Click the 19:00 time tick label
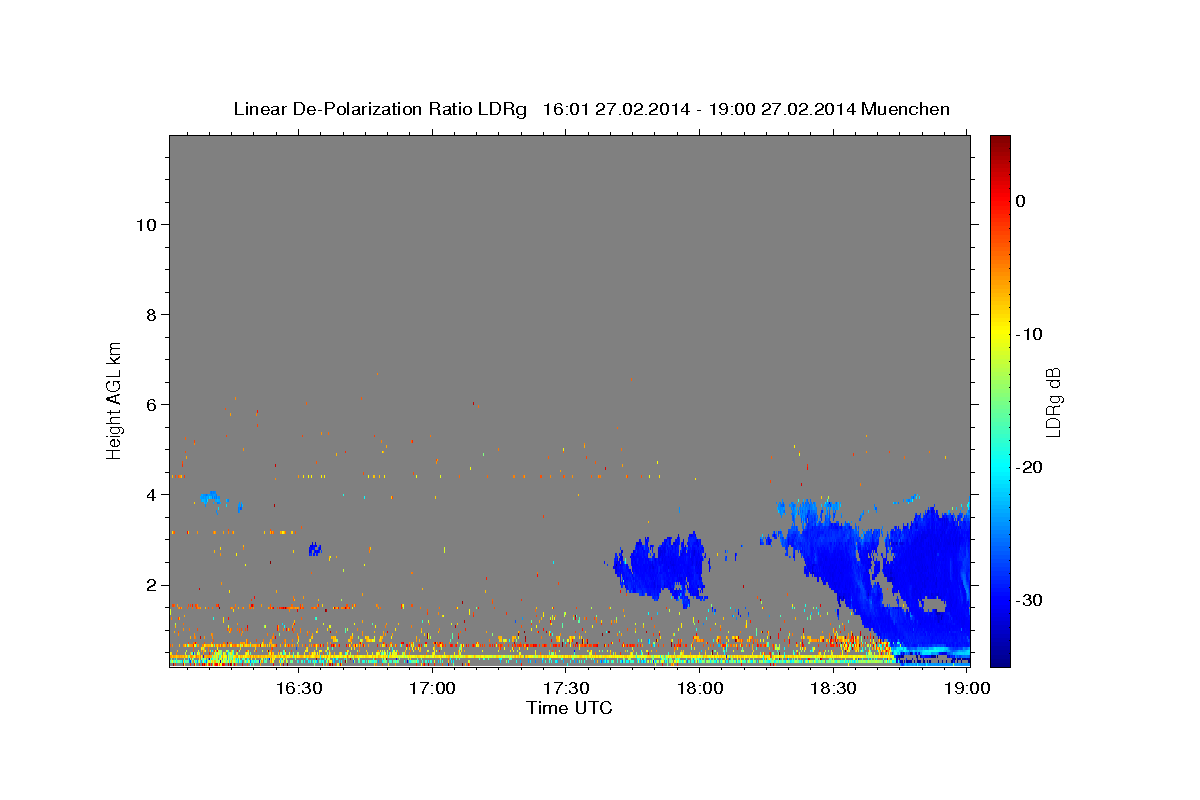 (966, 688)
